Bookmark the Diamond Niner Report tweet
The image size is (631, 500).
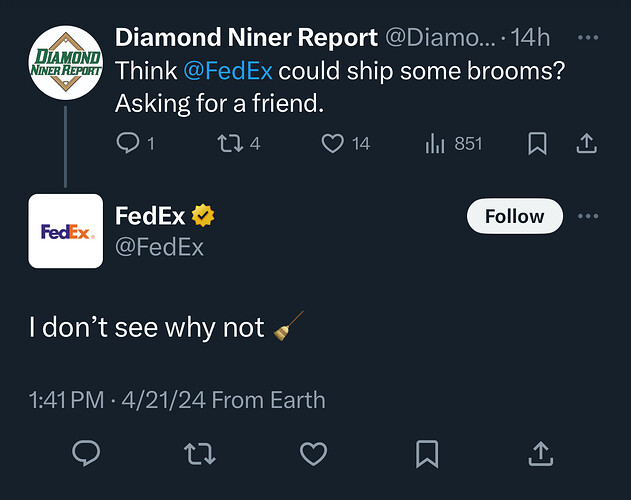click(537, 144)
